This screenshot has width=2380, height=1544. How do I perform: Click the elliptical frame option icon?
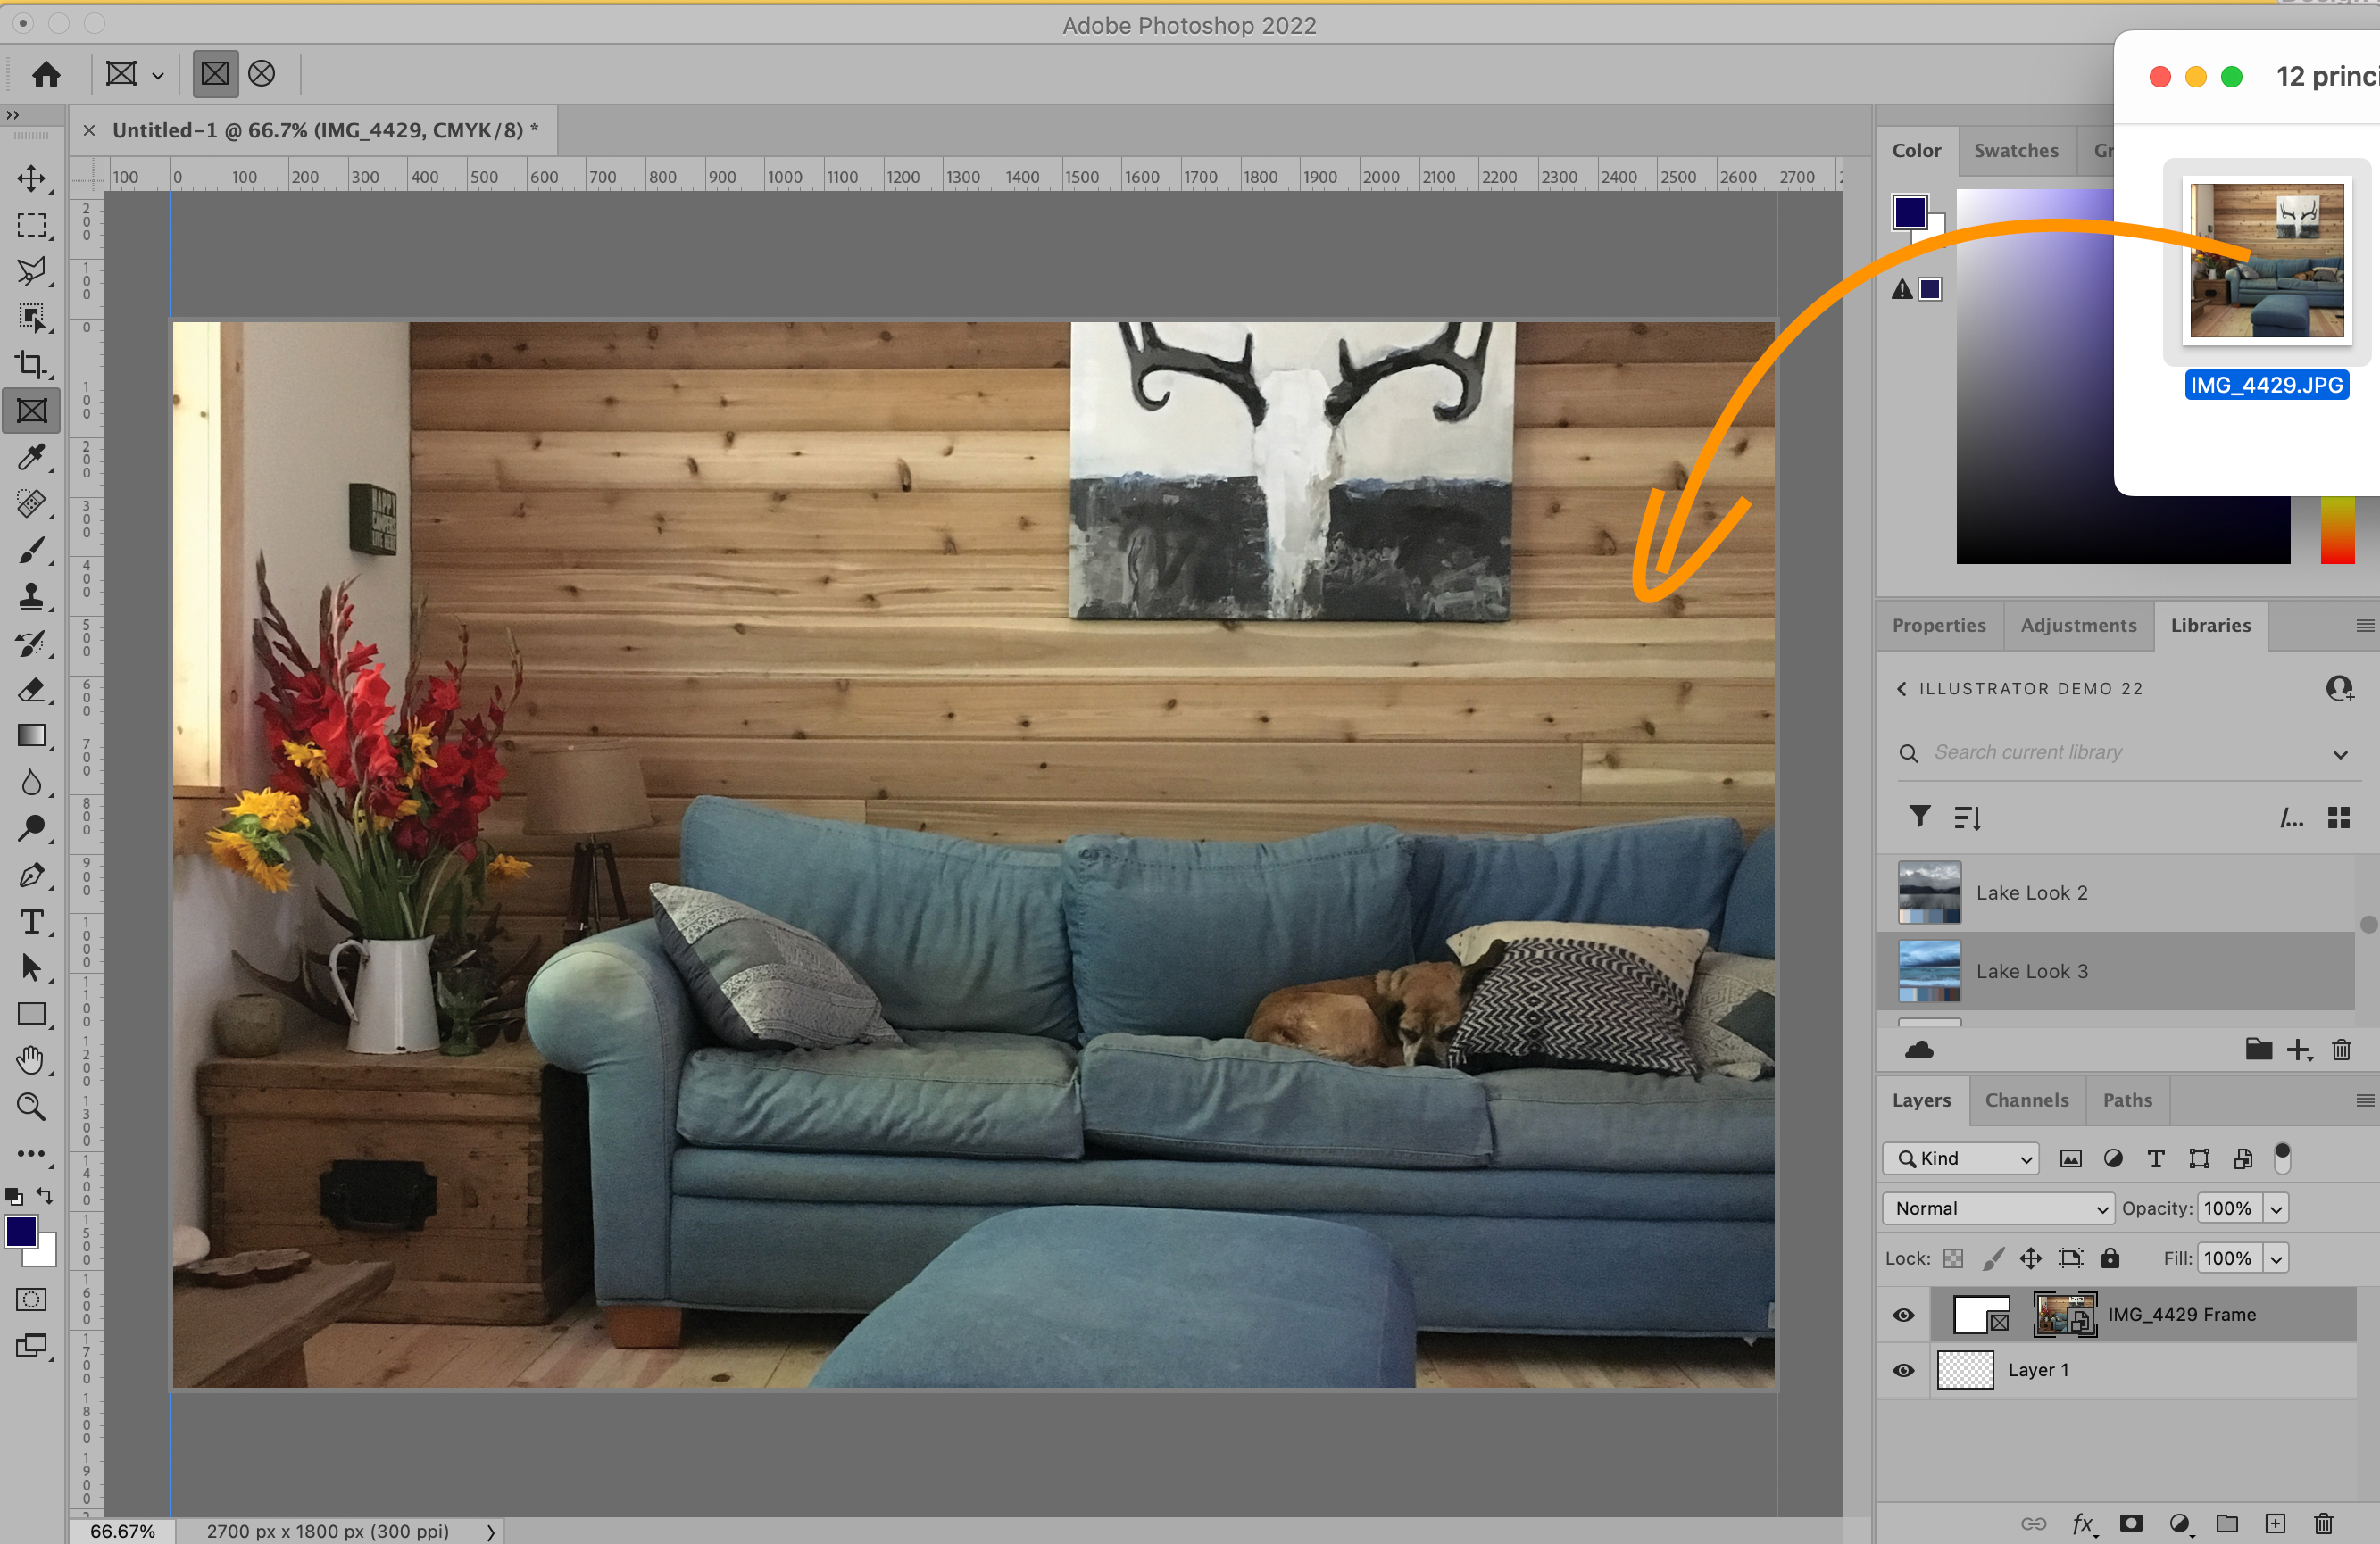tap(262, 74)
